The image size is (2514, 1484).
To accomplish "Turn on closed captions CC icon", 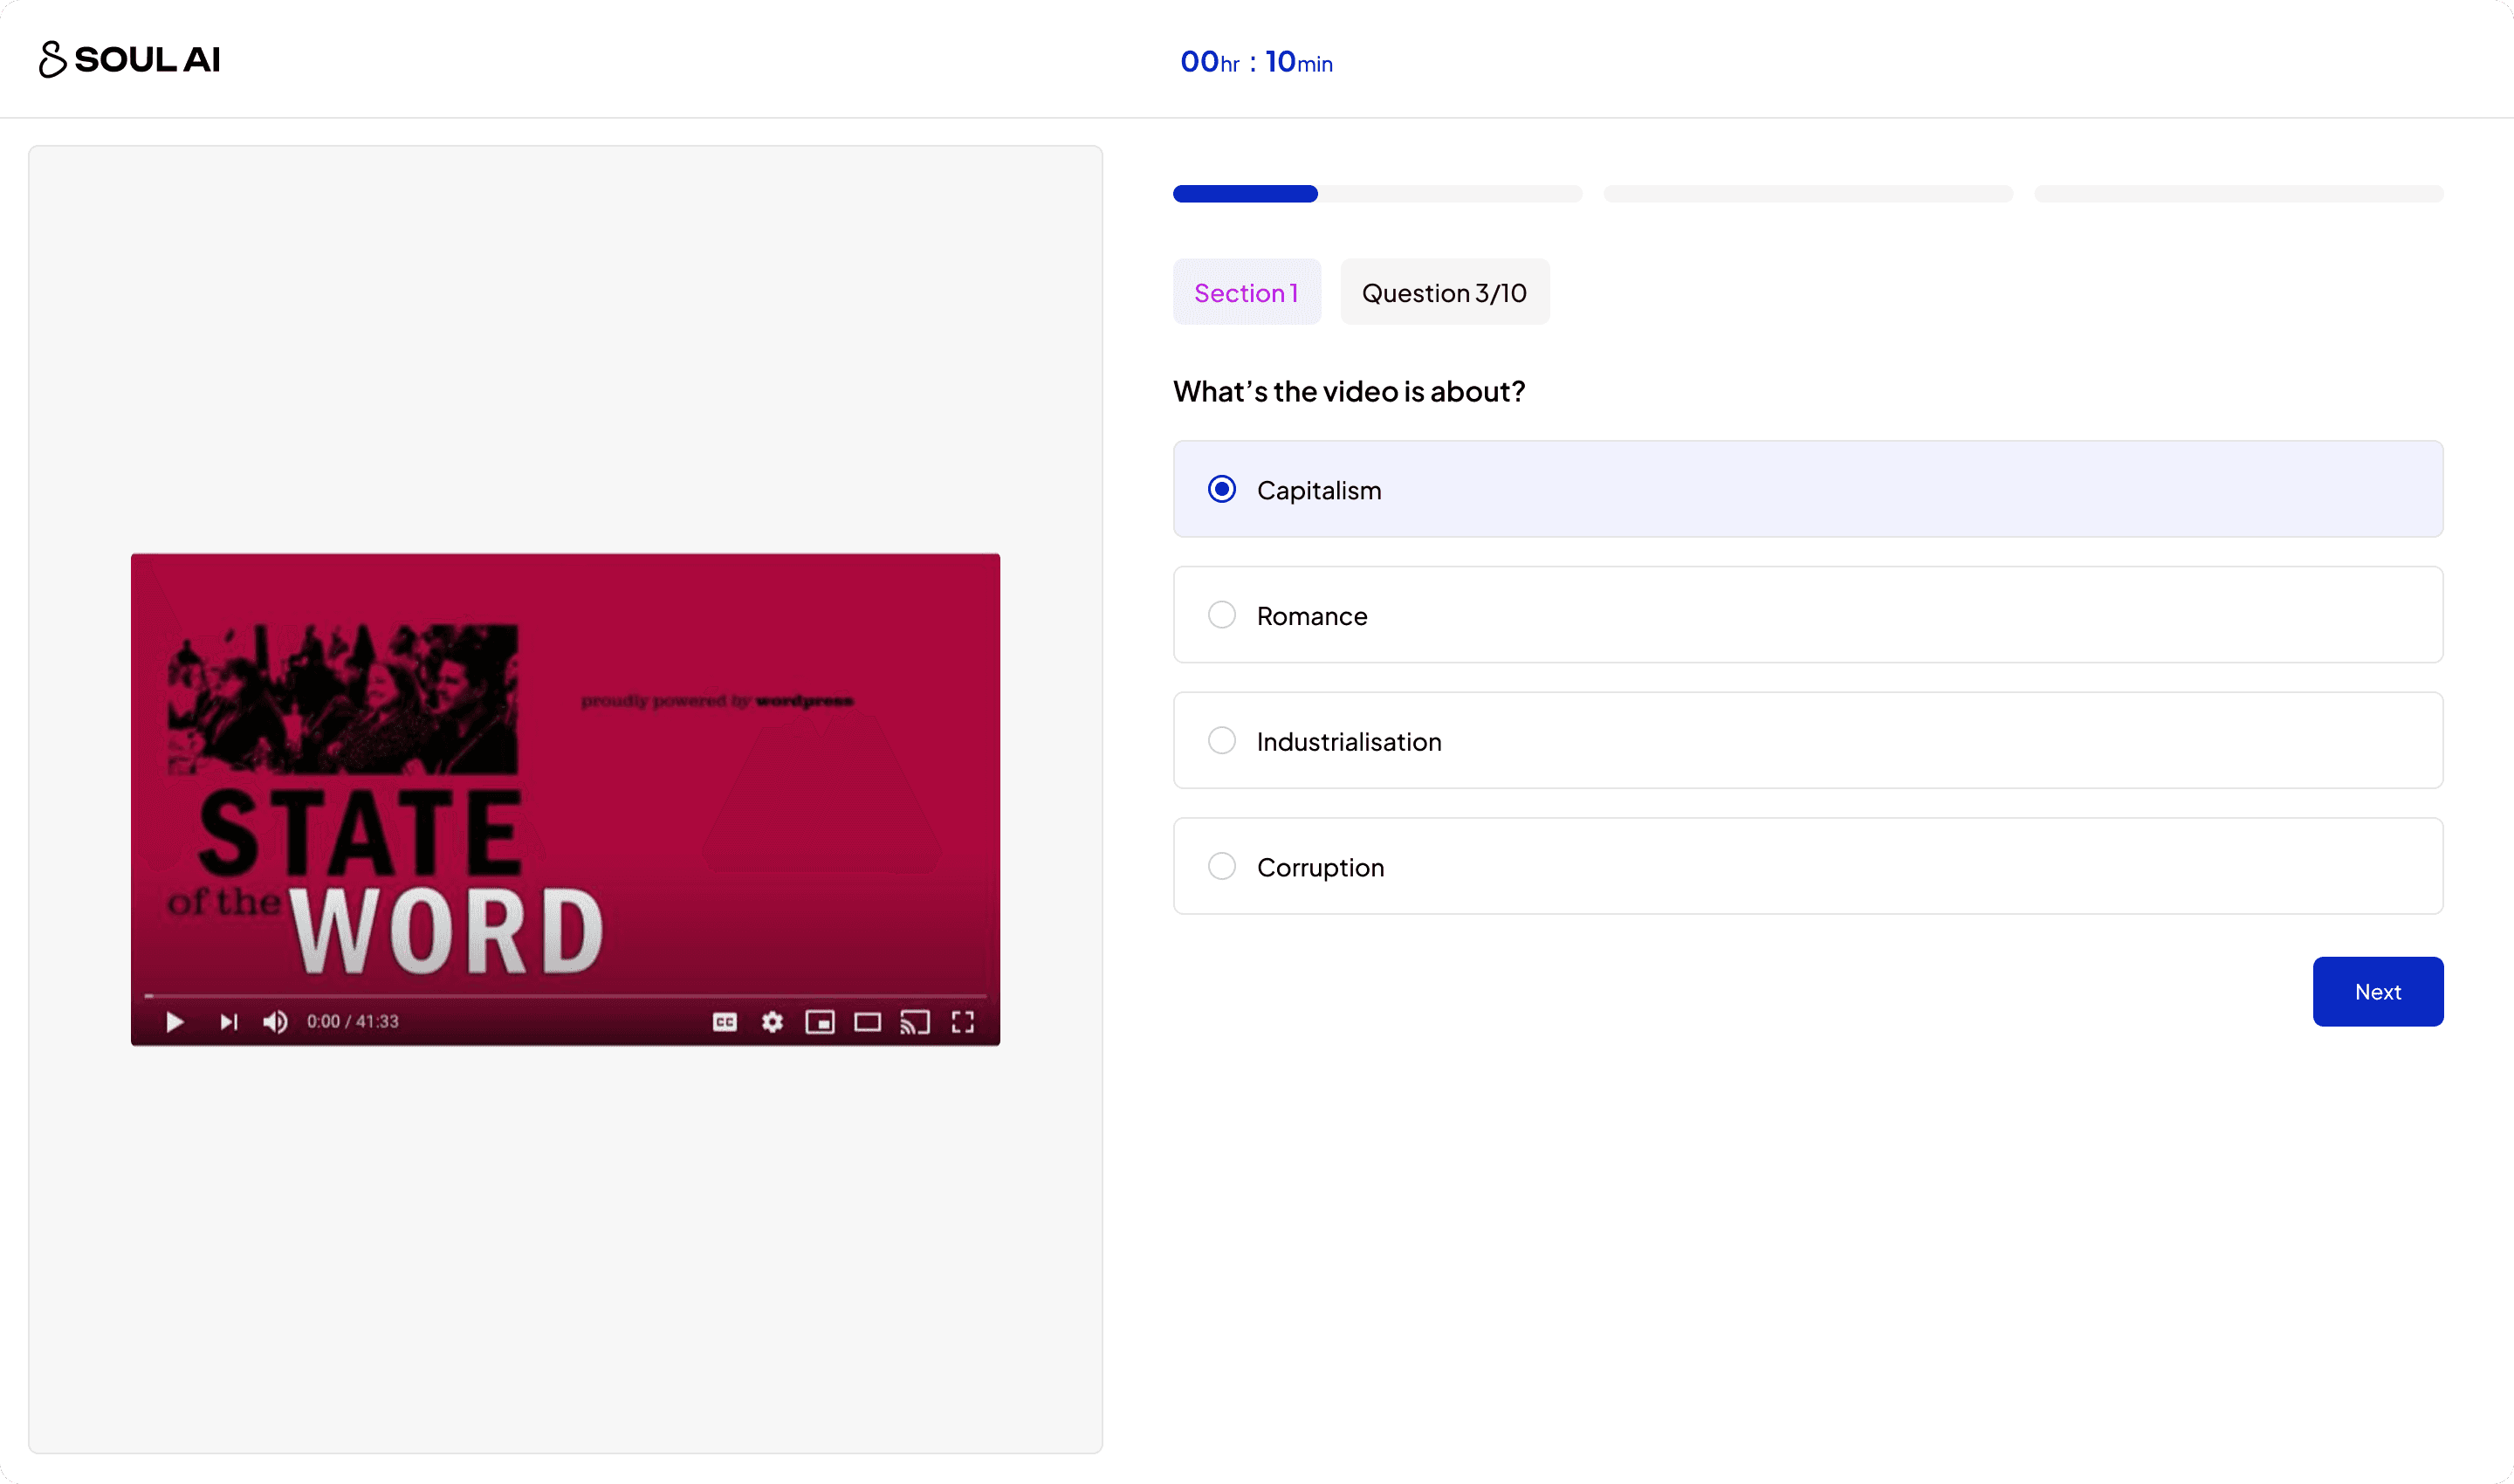I will pyautogui.click(x=725, y=1022).
